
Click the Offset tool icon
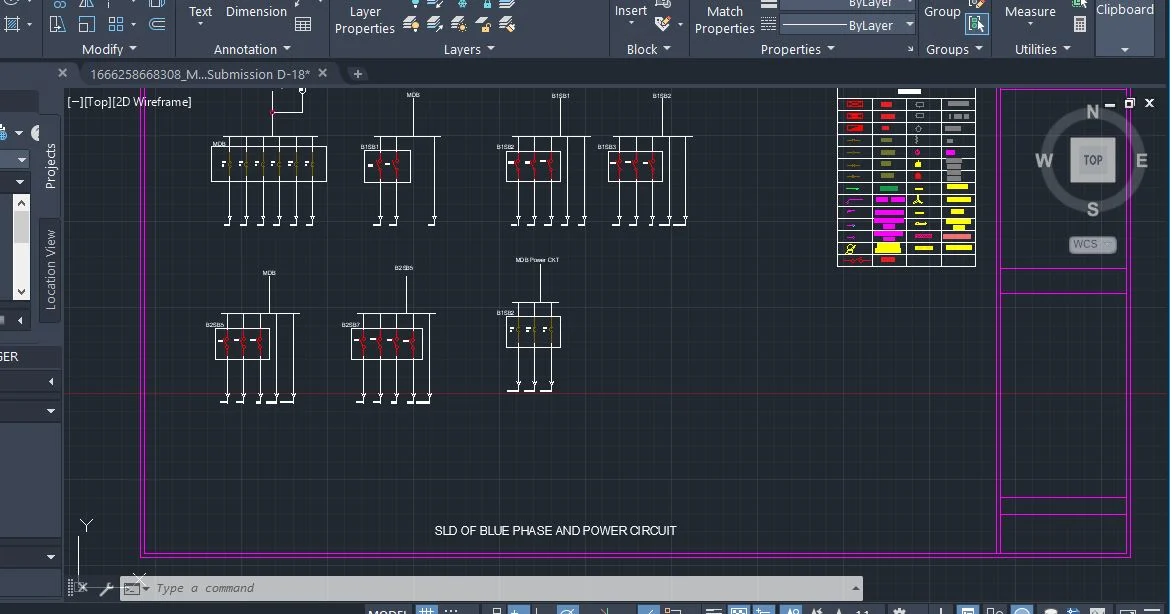(x=157, y=25)
